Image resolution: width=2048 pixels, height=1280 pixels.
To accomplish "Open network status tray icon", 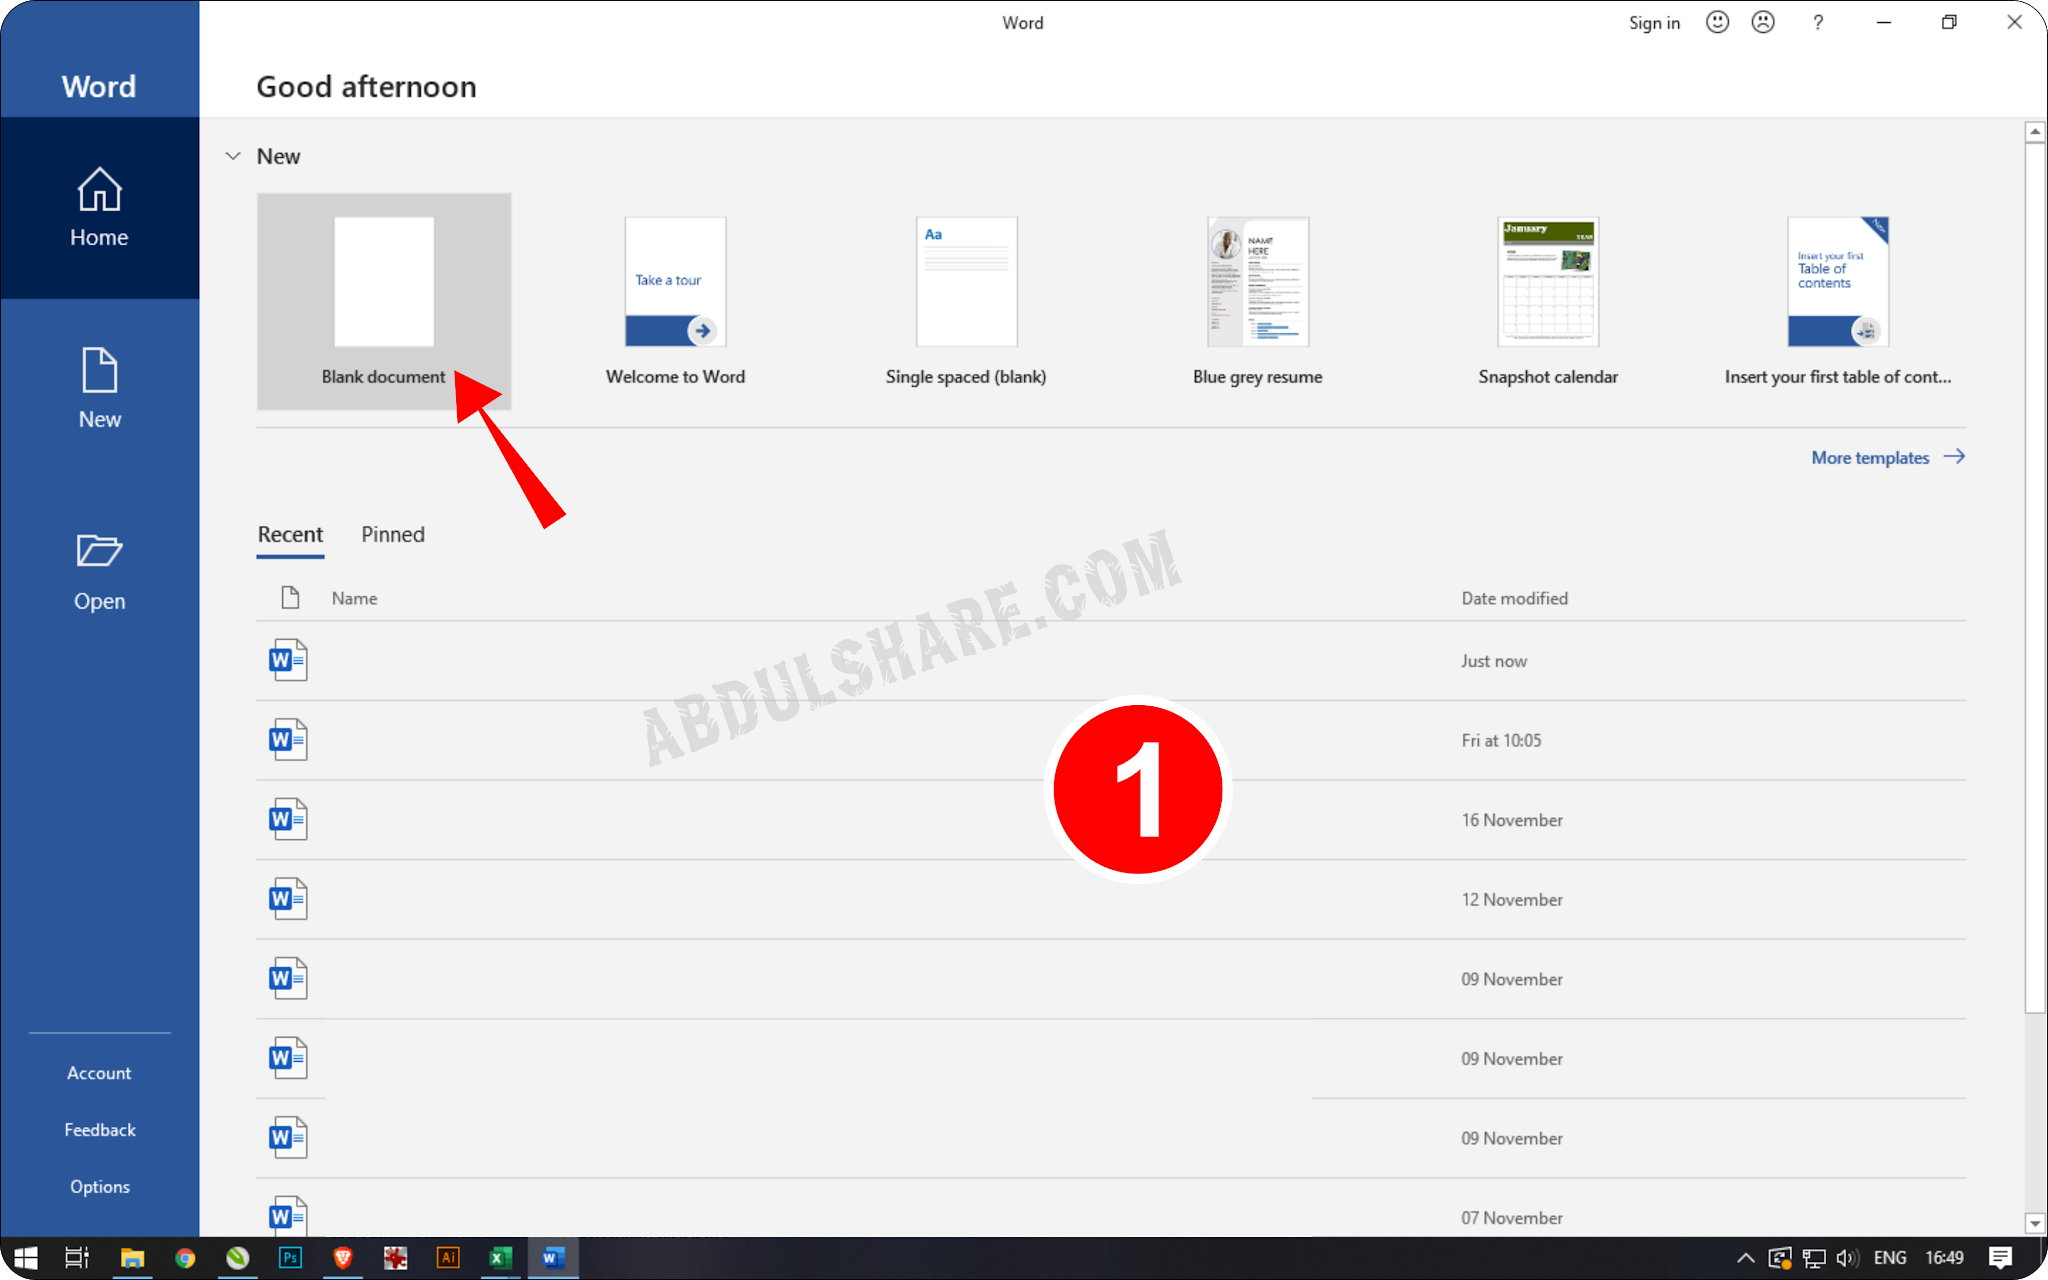I will (x=1814, y=1258).
